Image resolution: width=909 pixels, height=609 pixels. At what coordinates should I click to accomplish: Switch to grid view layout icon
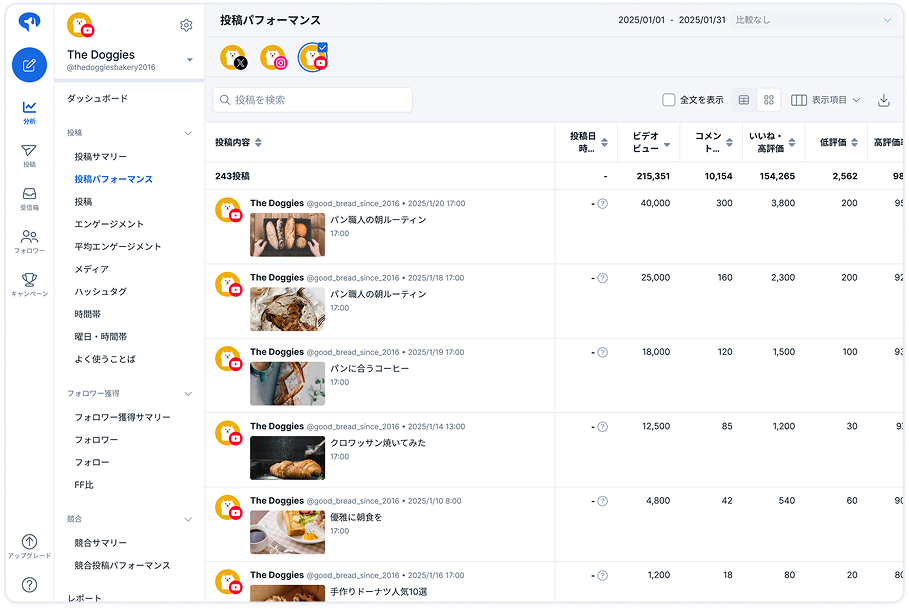click(768, 100)
